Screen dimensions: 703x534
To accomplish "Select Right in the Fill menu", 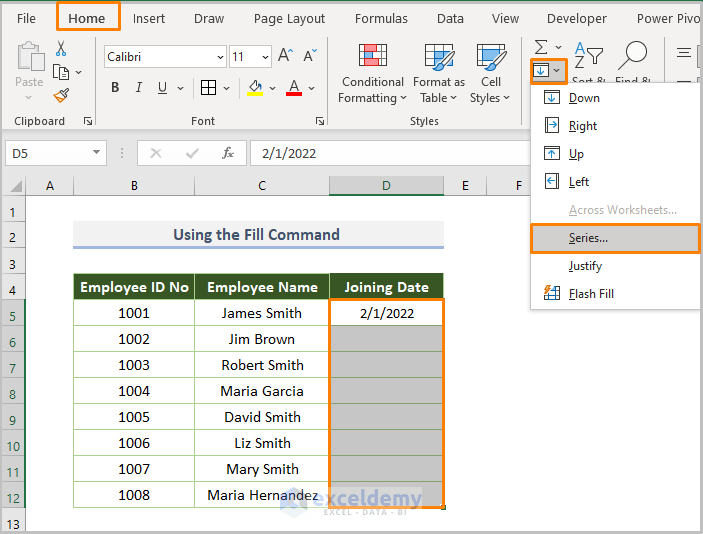I will tap(615, 126).
